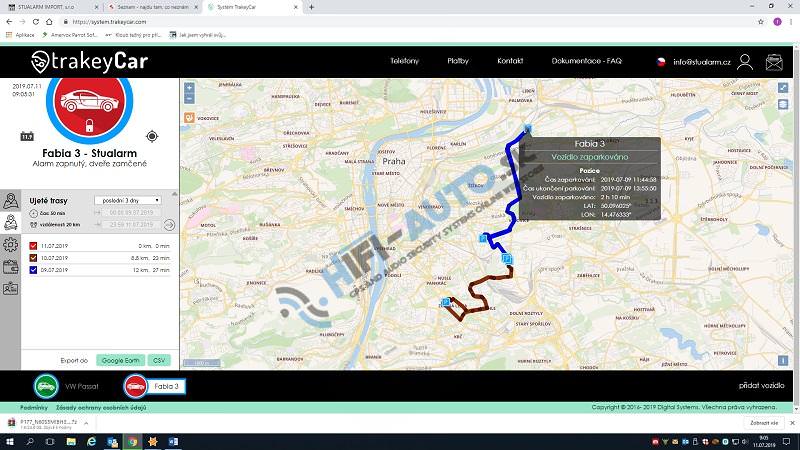
Task: Collapse the Ujeté trasy panel arrow
Action: click(174, 194)
